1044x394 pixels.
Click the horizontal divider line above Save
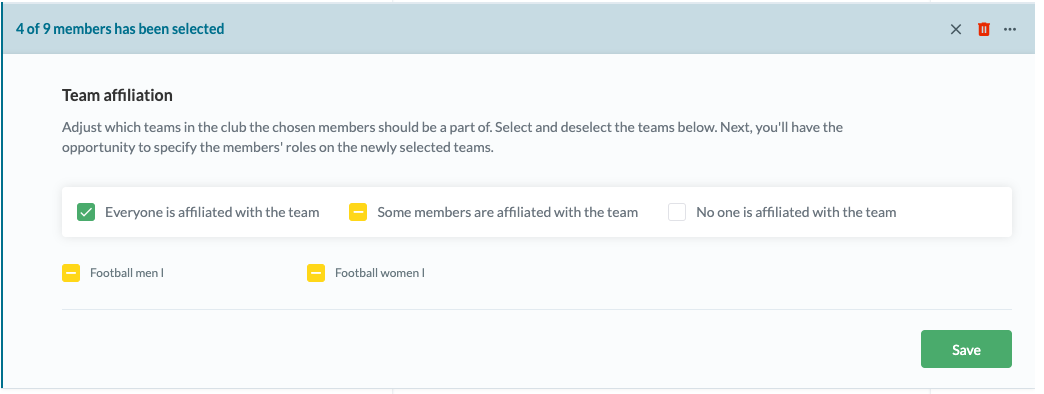pos(537,309)
